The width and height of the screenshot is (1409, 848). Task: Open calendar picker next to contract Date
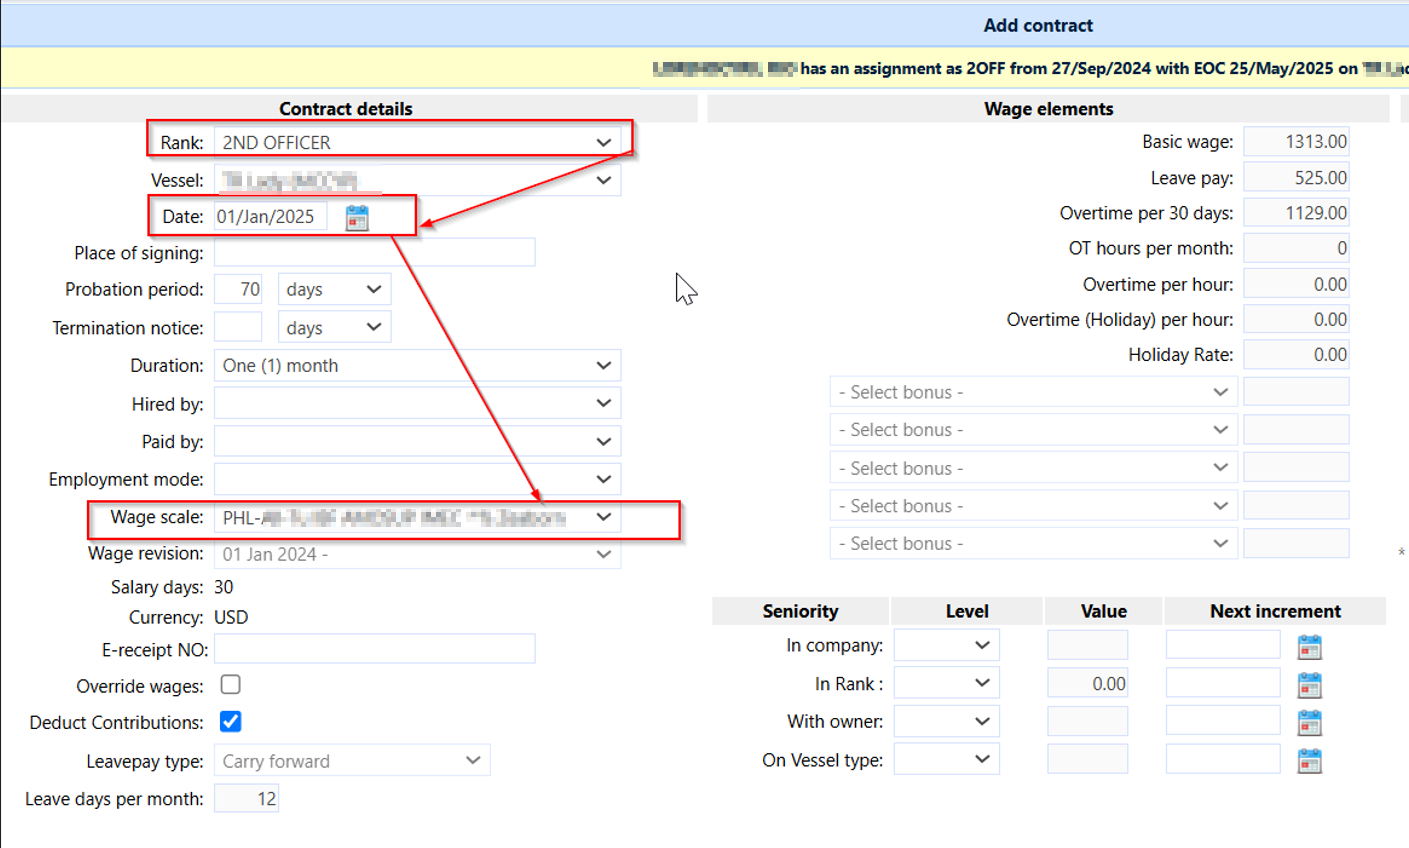[357, 218]
